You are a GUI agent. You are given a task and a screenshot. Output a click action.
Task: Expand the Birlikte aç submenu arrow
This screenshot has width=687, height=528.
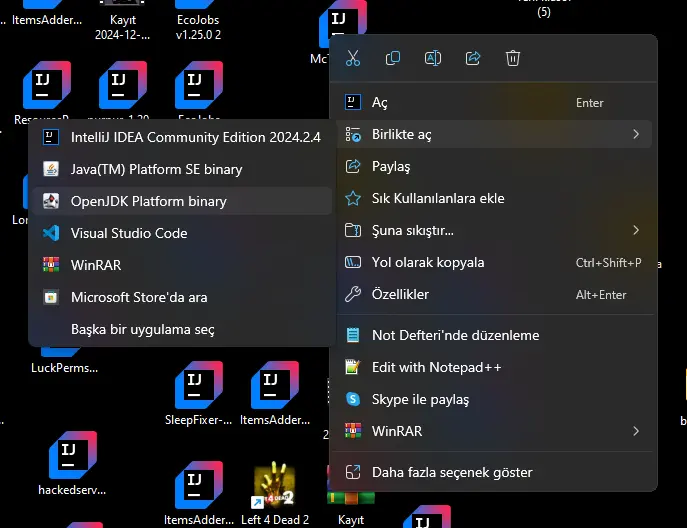click(x=636, y=134)
